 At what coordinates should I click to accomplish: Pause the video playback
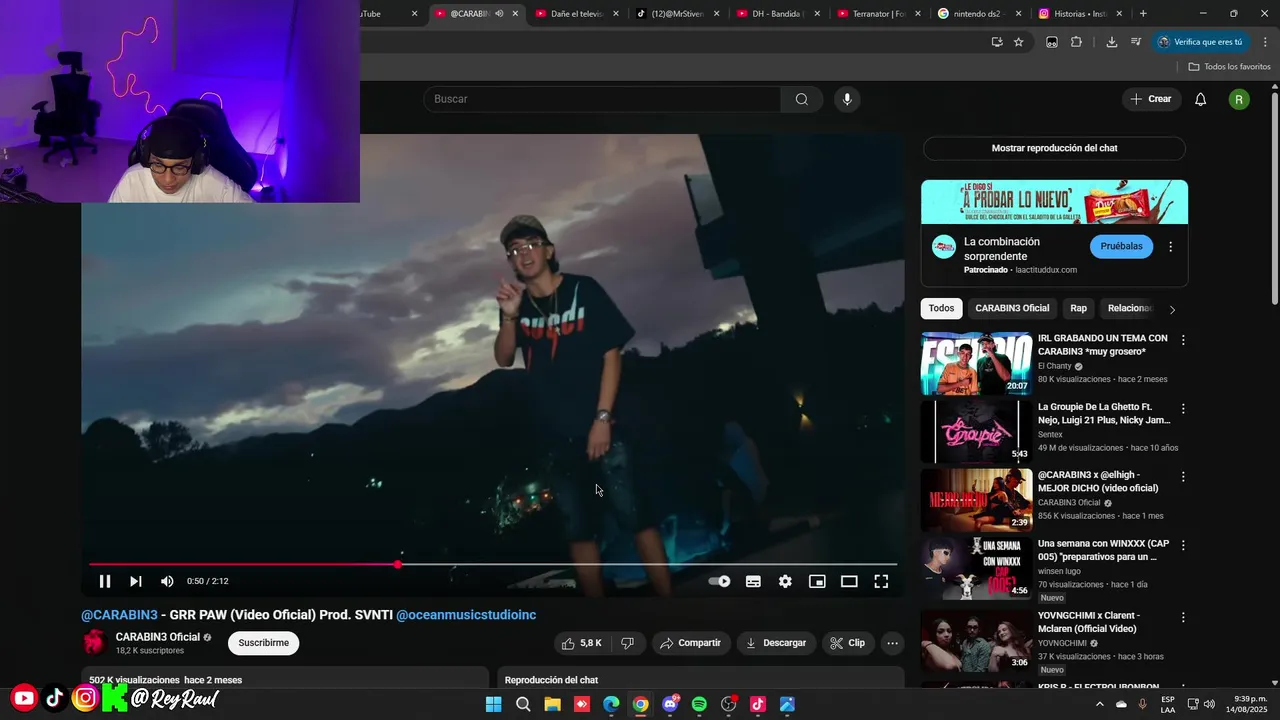click(104, 581)
